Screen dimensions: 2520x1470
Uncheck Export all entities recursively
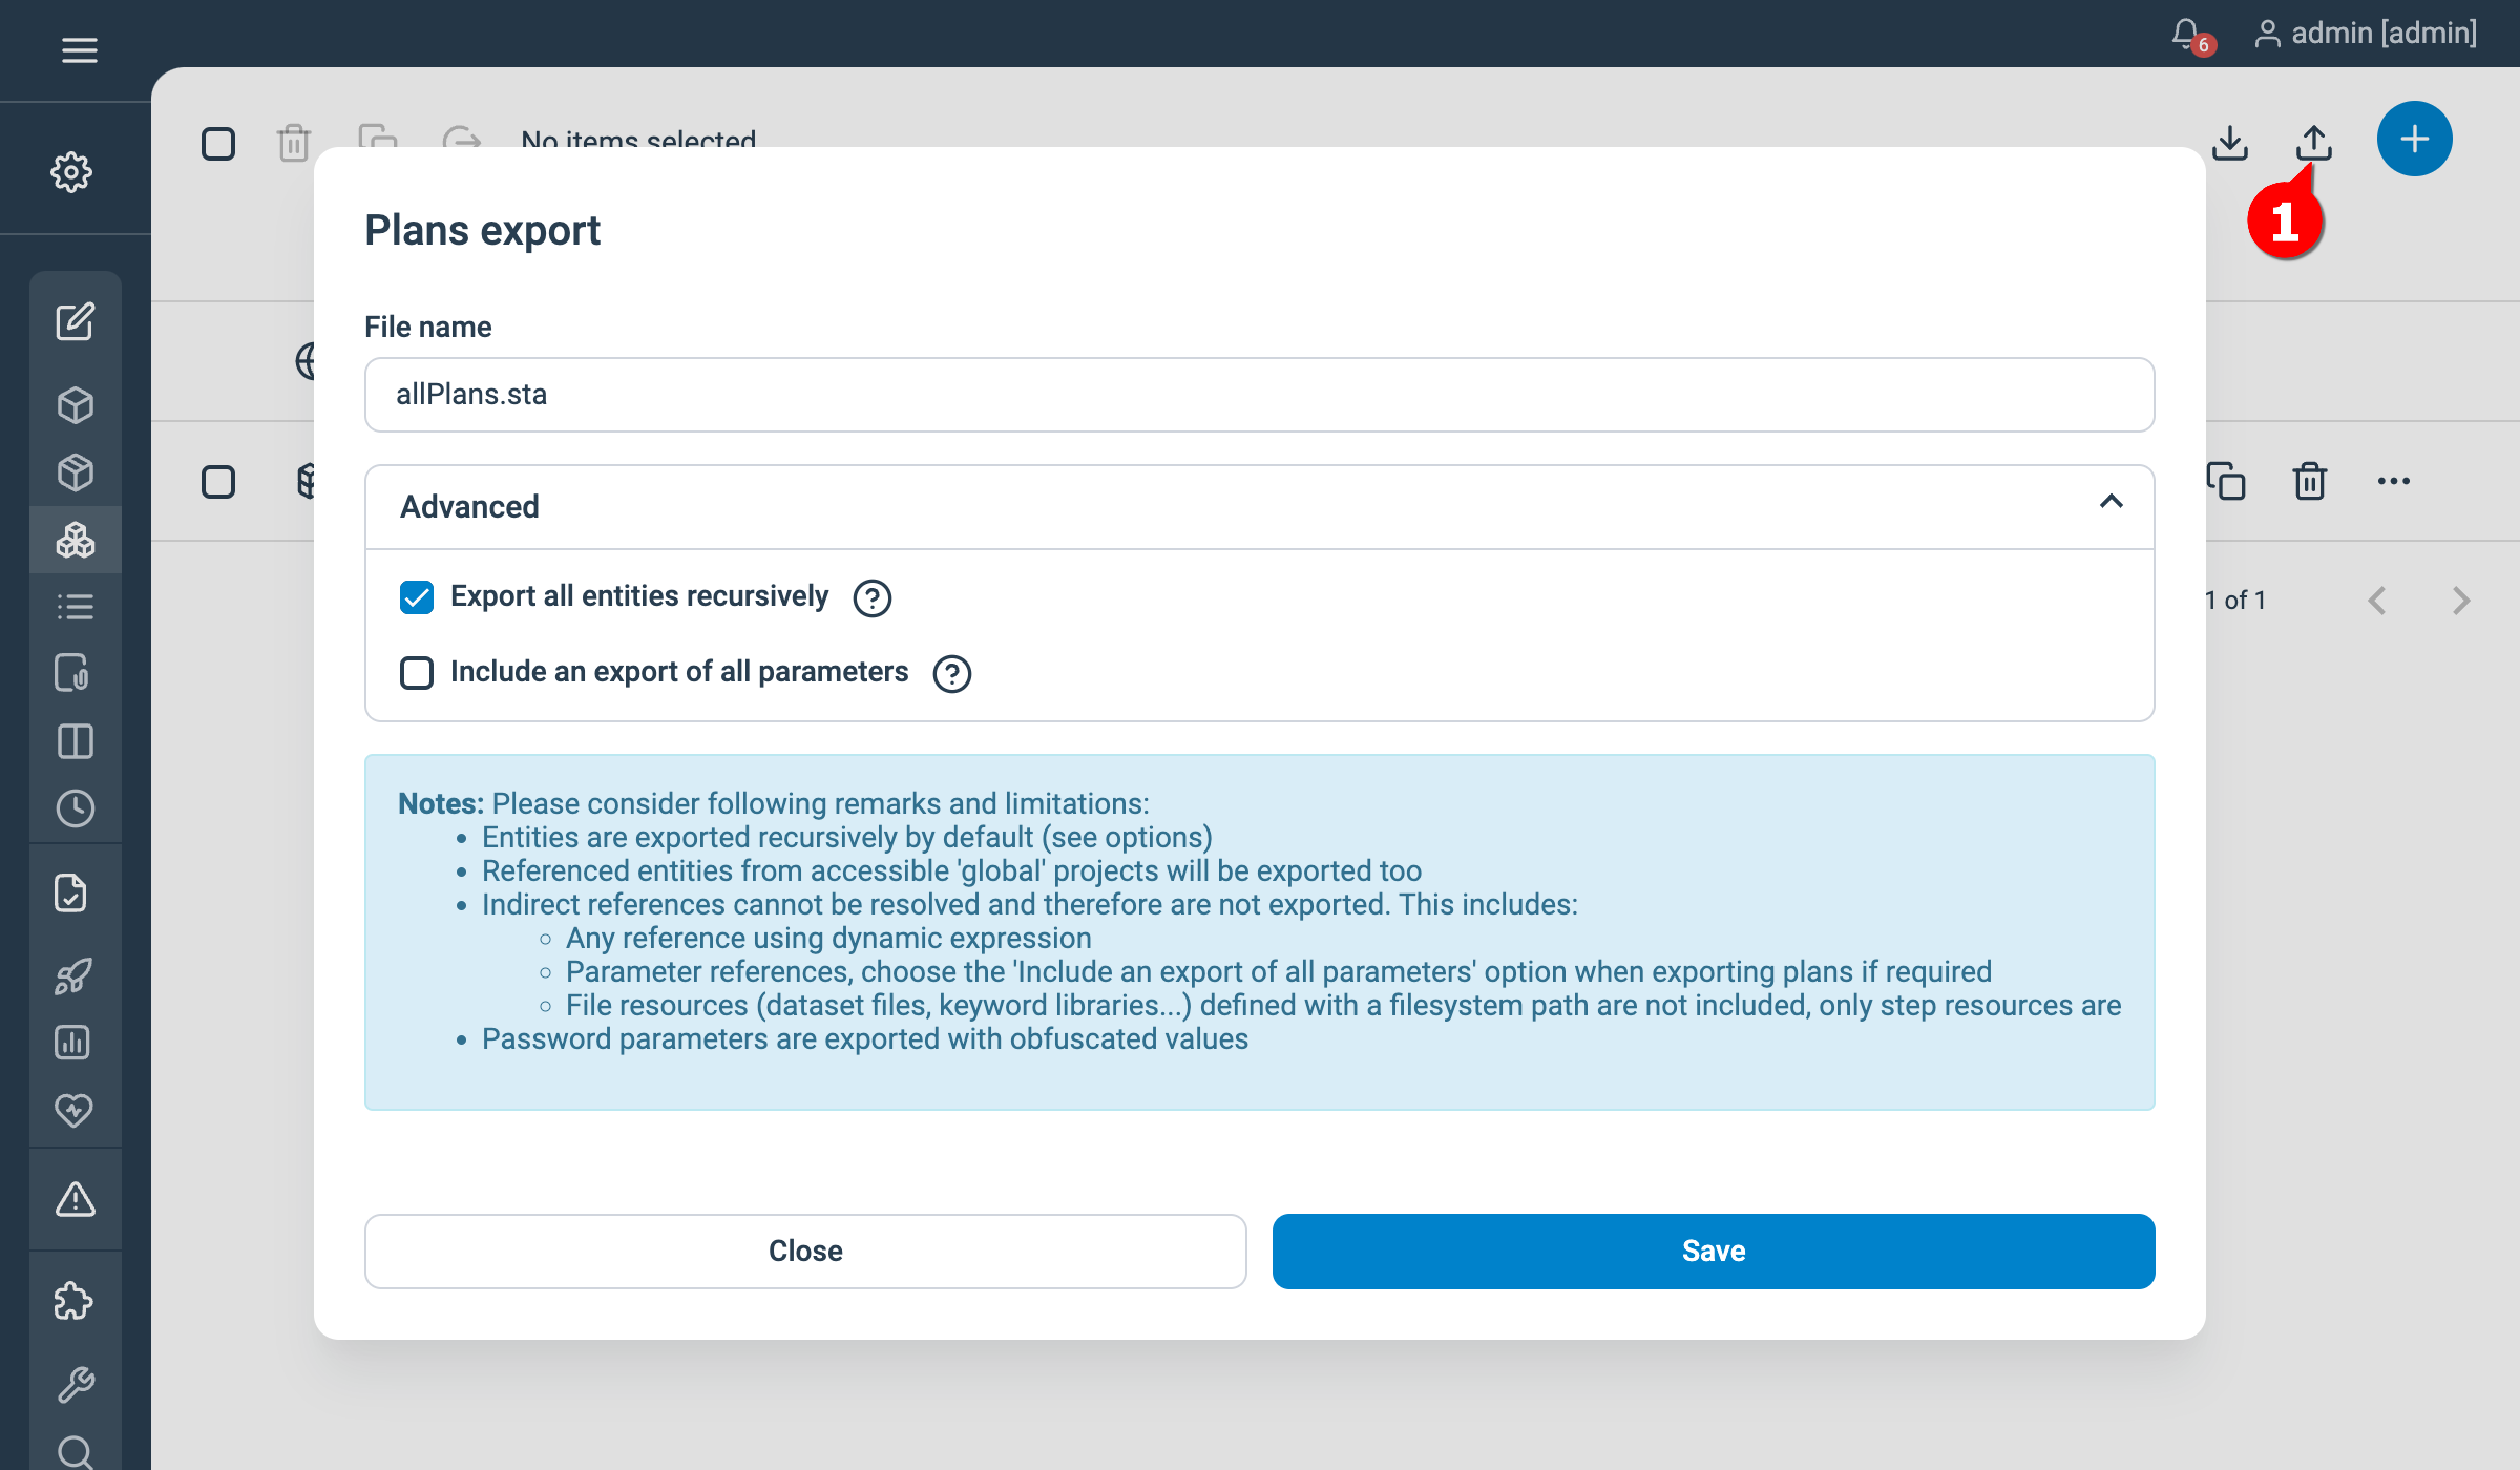coord(417,597)
